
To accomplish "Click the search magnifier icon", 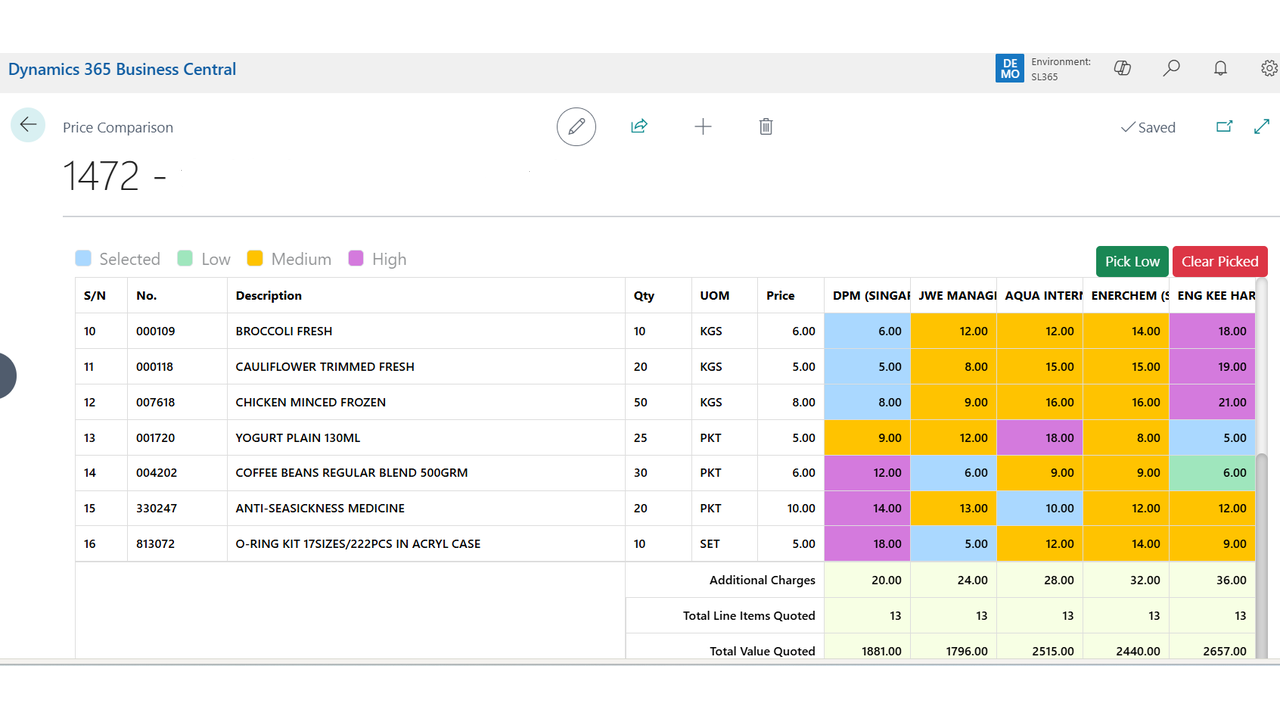I will (x=1171, y=68).
